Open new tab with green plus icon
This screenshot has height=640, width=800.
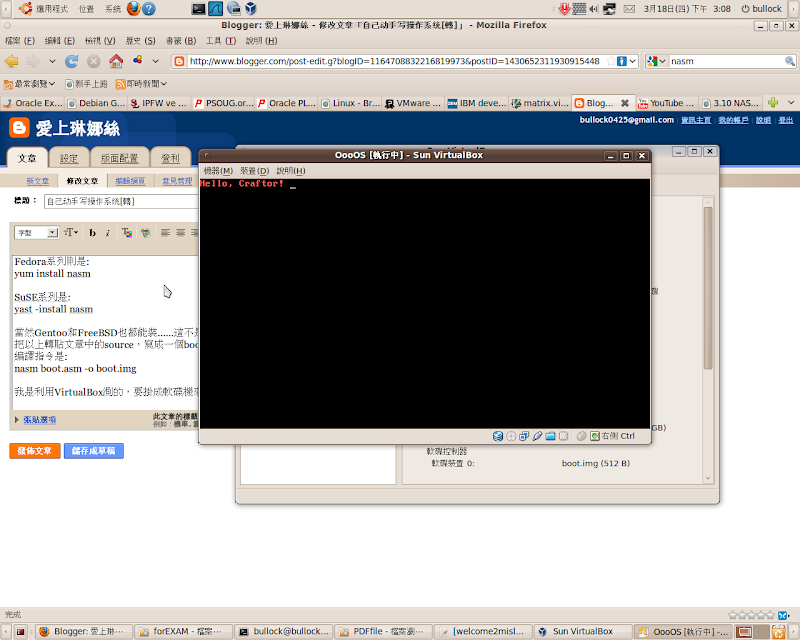(773, 103)
